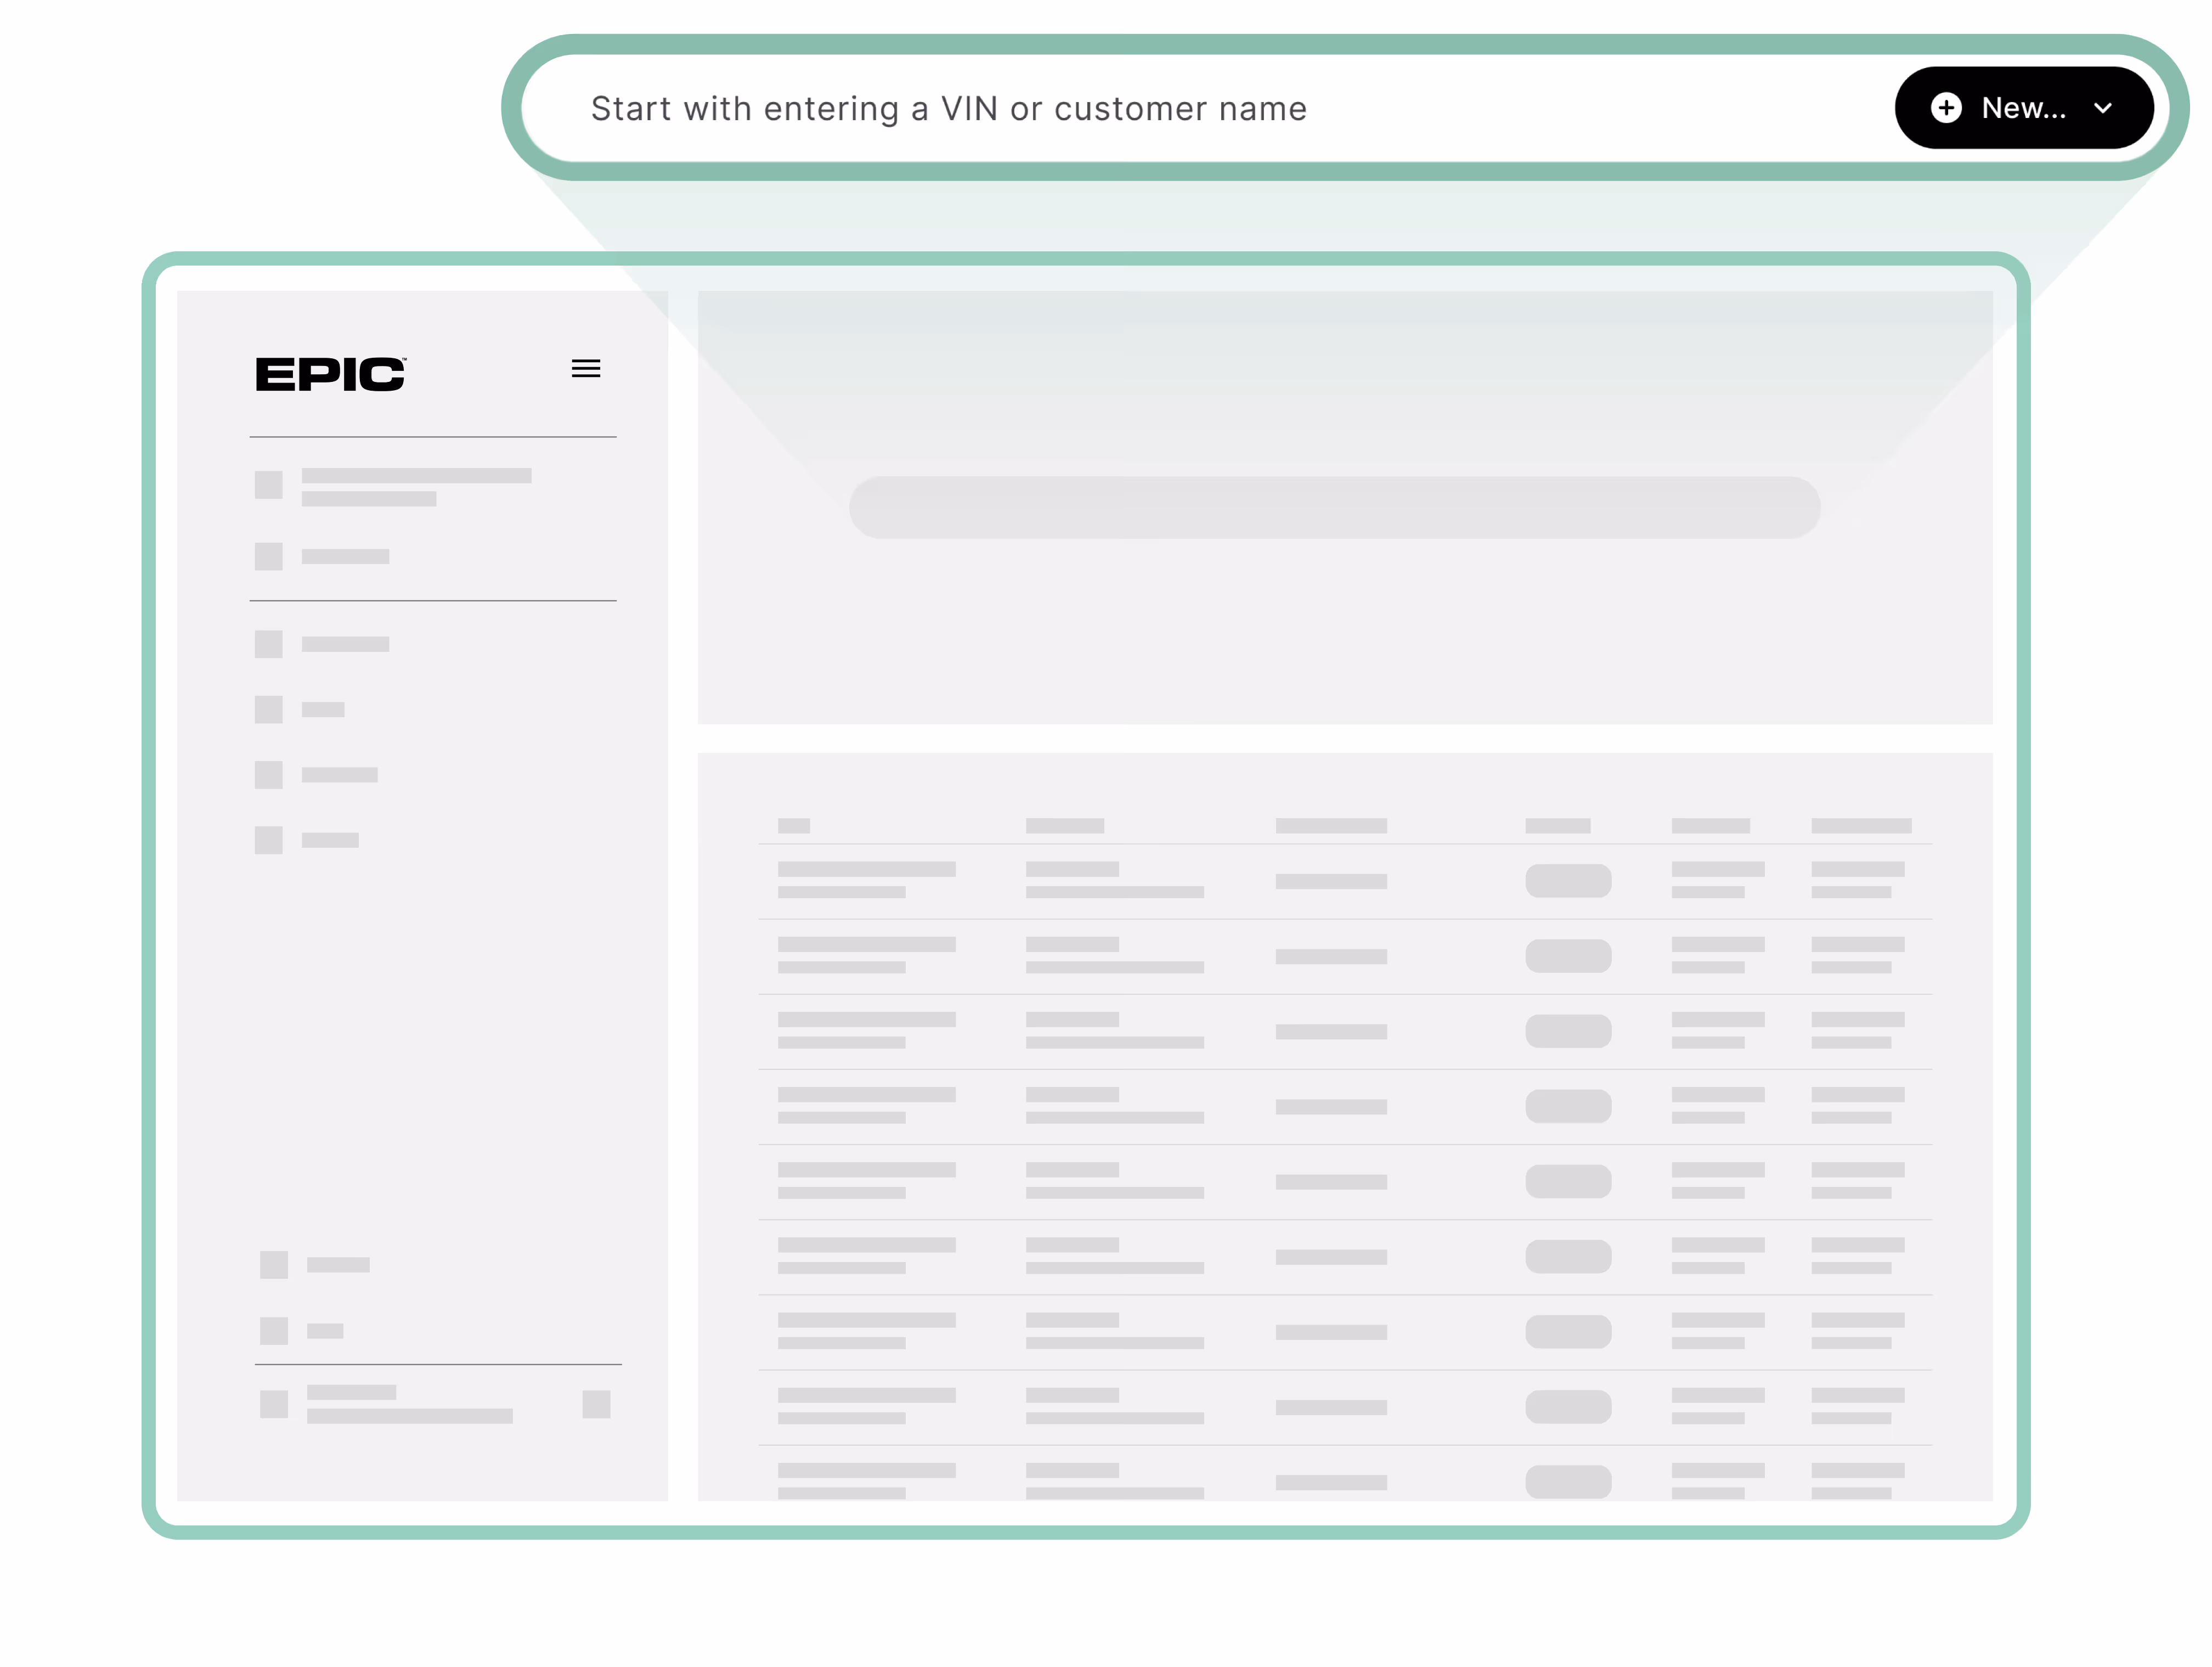The image size is (2212, 1667).
Task: Click the plus icon in New button
Action: pos(1946,108)
